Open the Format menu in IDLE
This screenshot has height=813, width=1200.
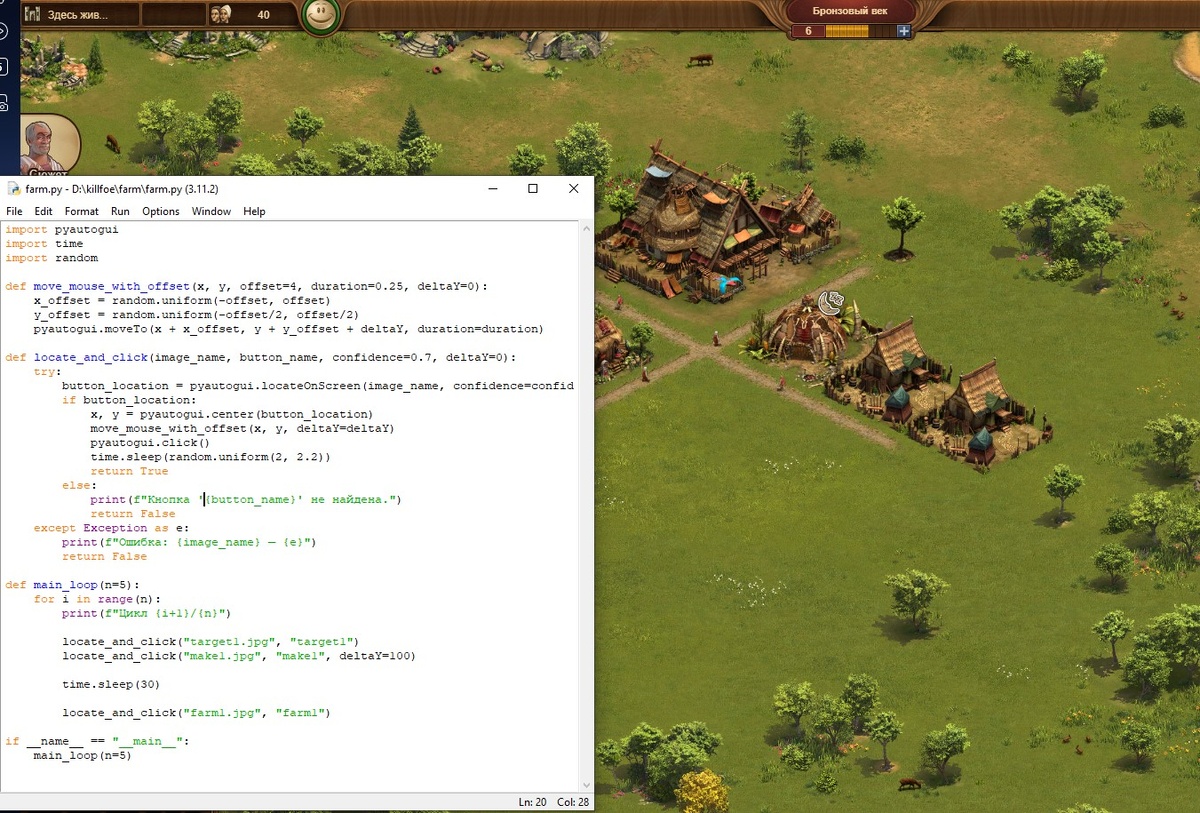coord(82,211)
